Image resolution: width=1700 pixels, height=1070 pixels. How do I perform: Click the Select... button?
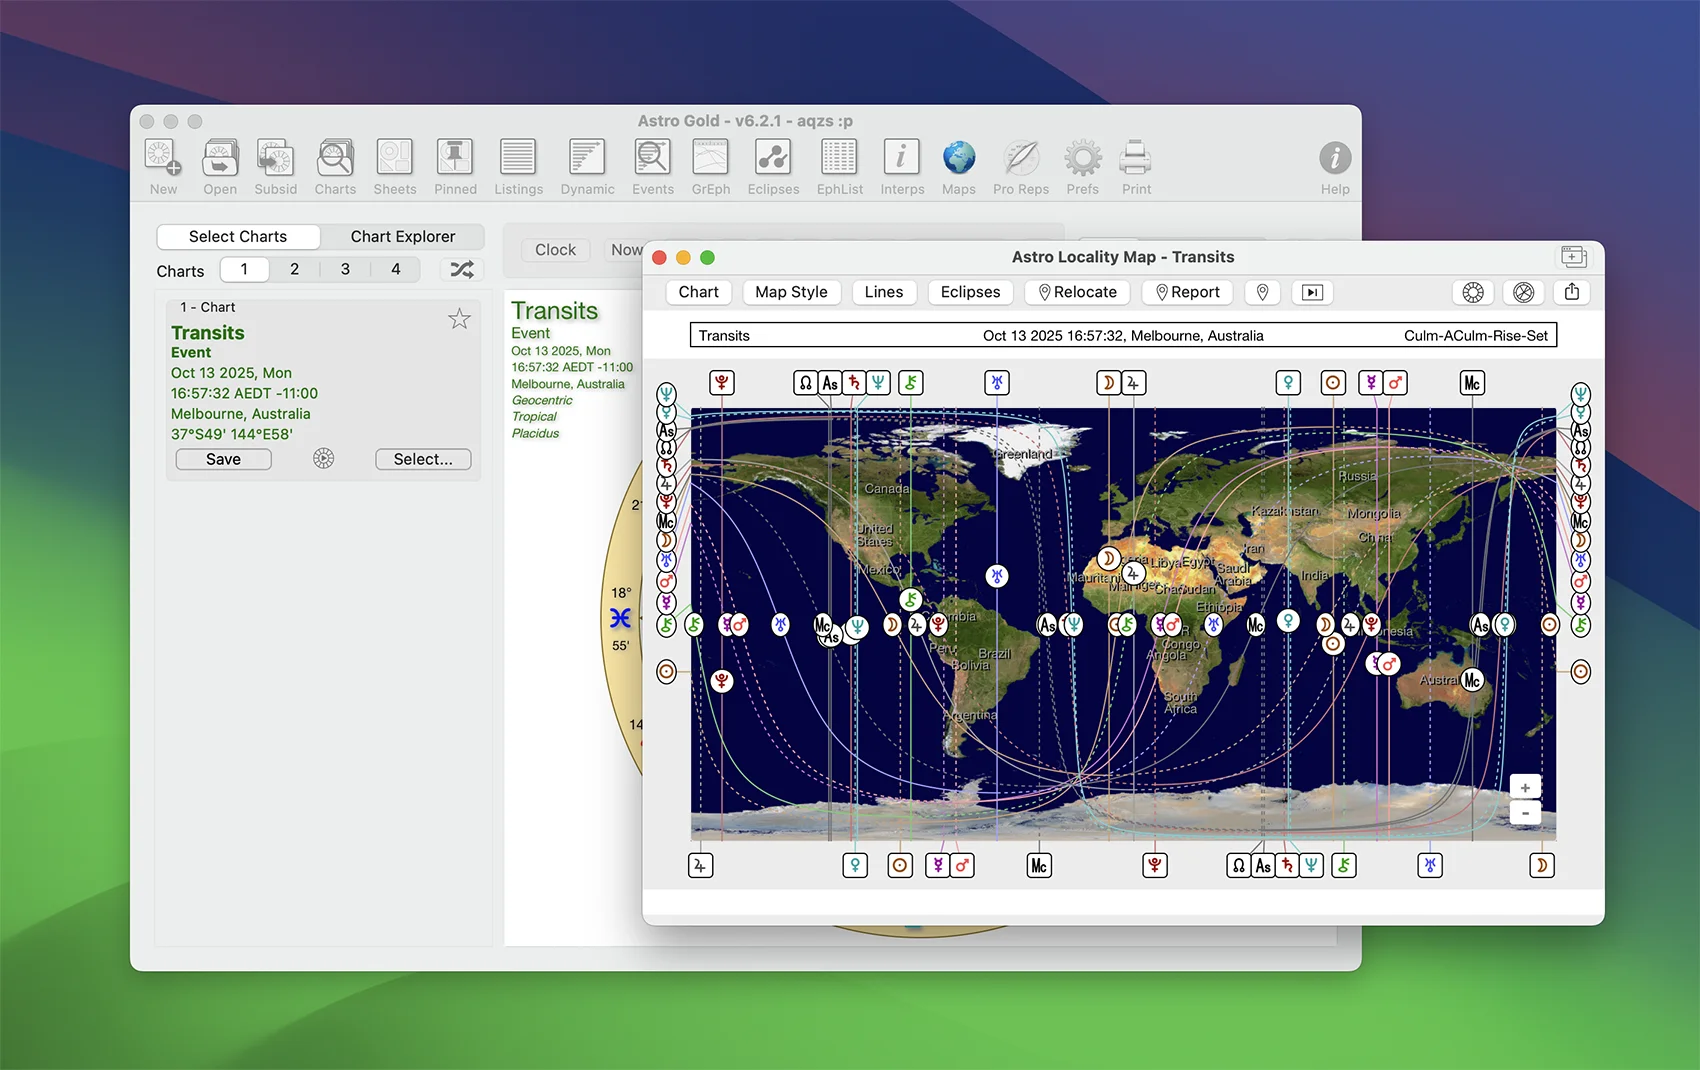coord(423,459)
